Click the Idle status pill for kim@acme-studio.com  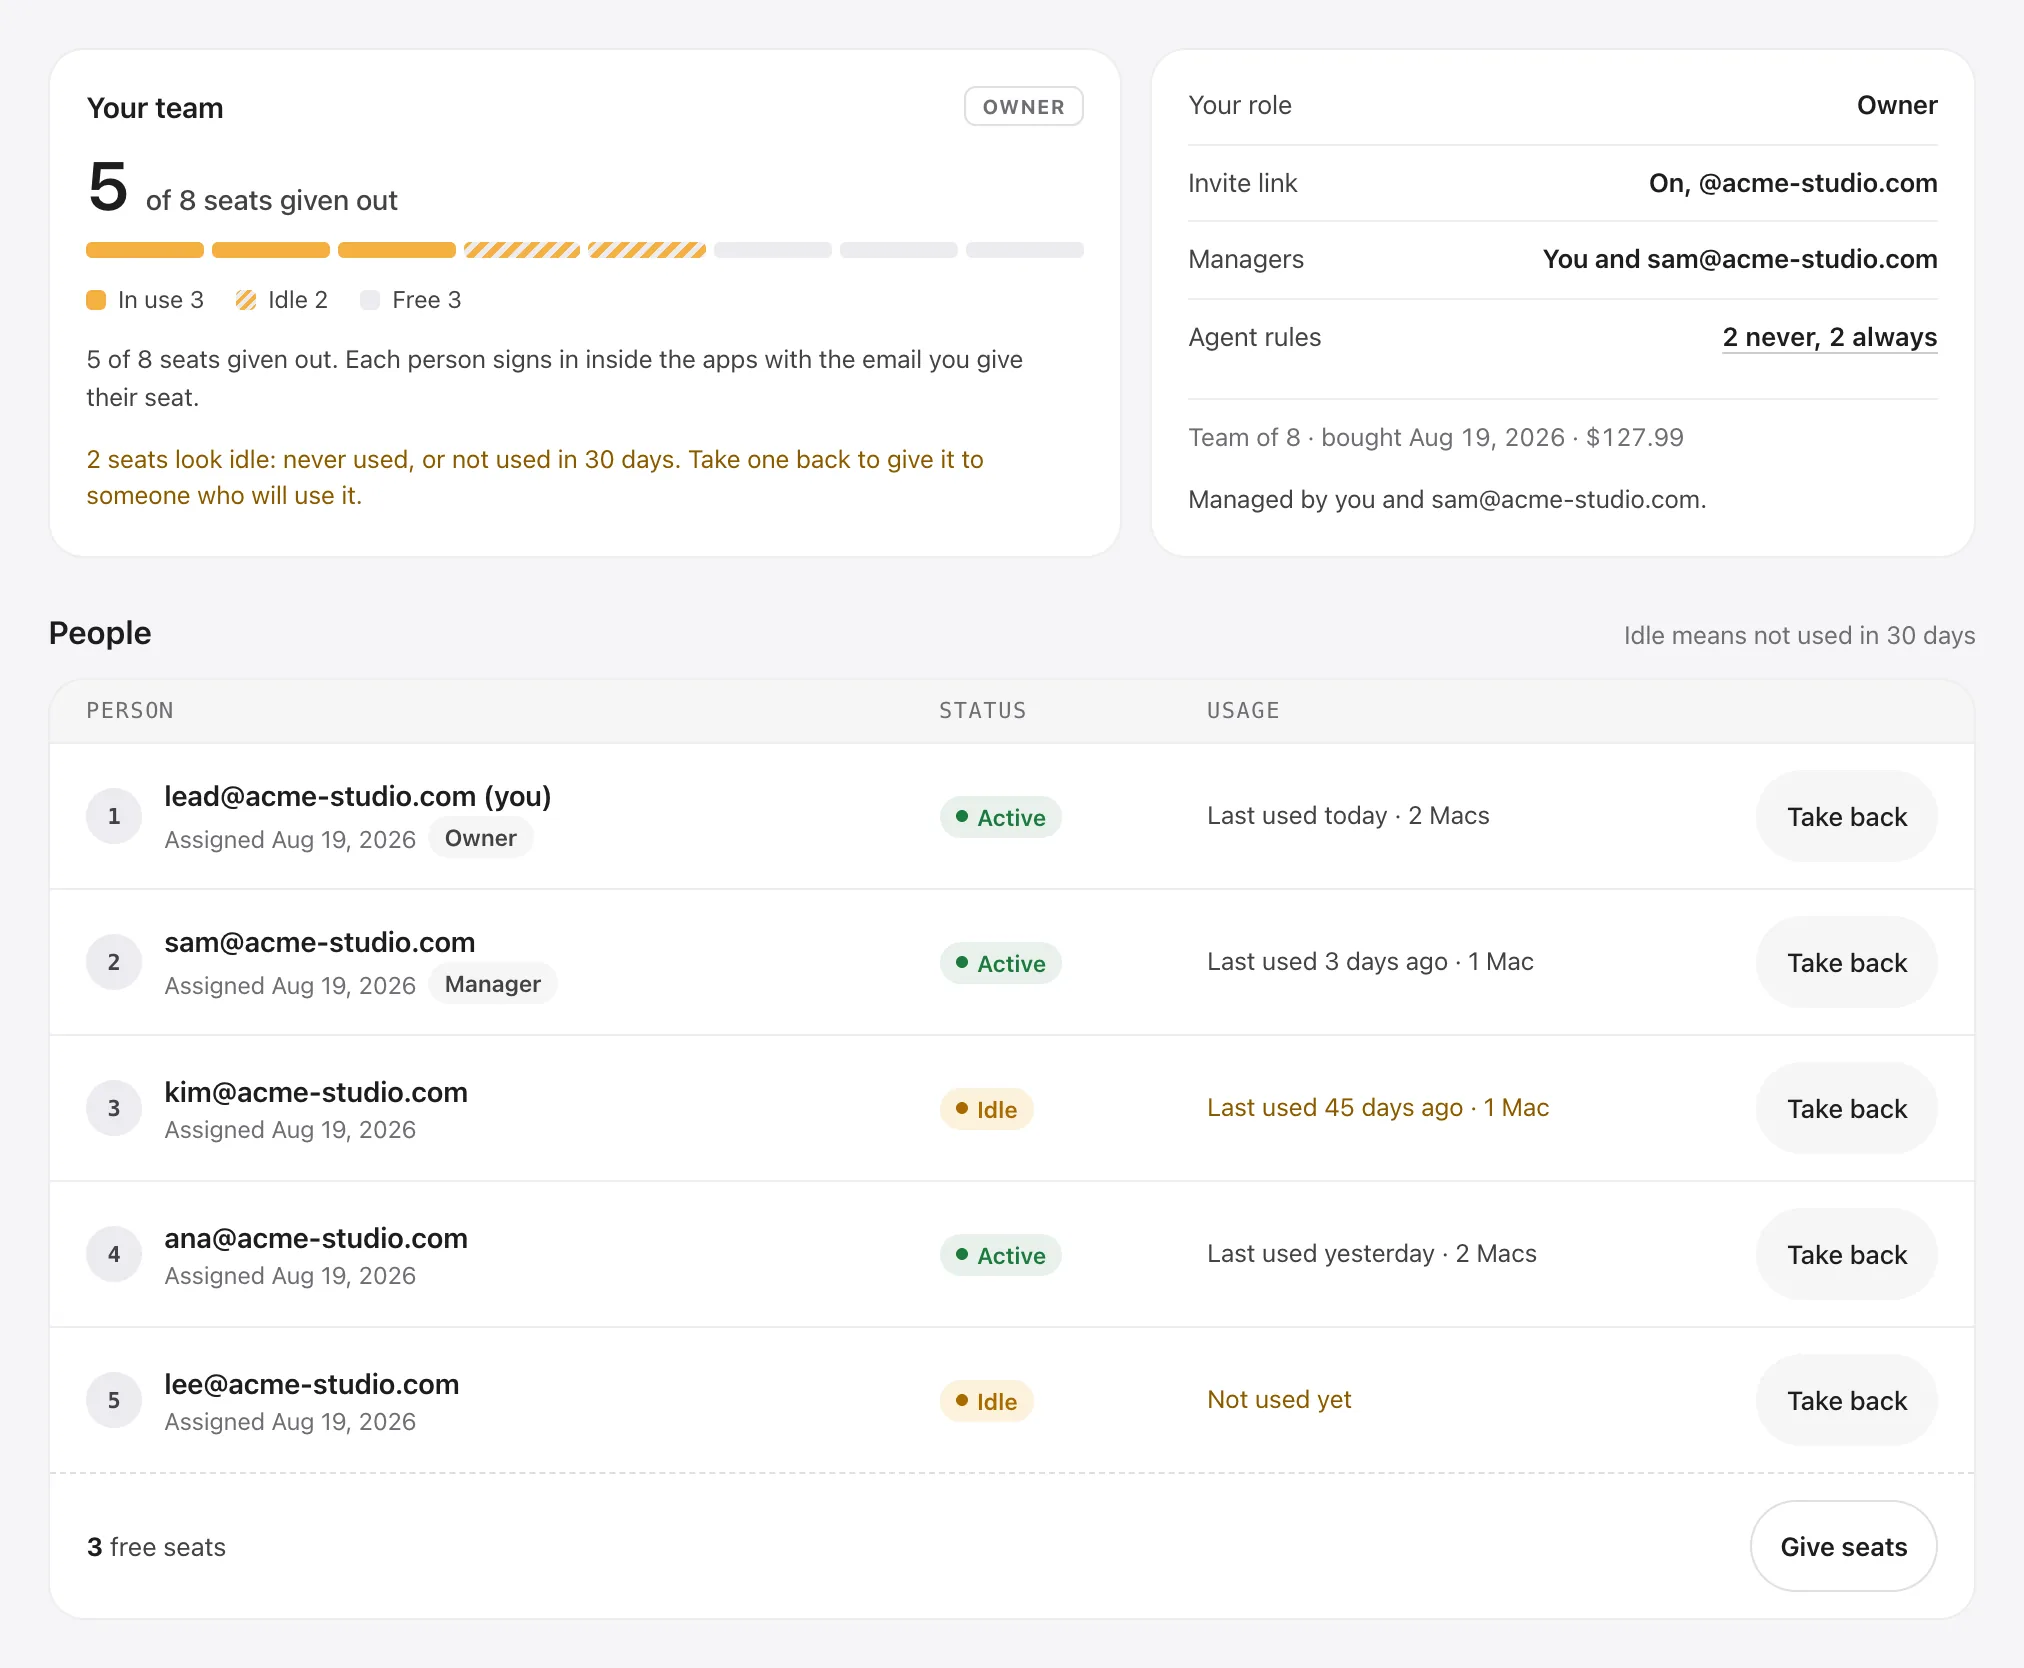986,1109
